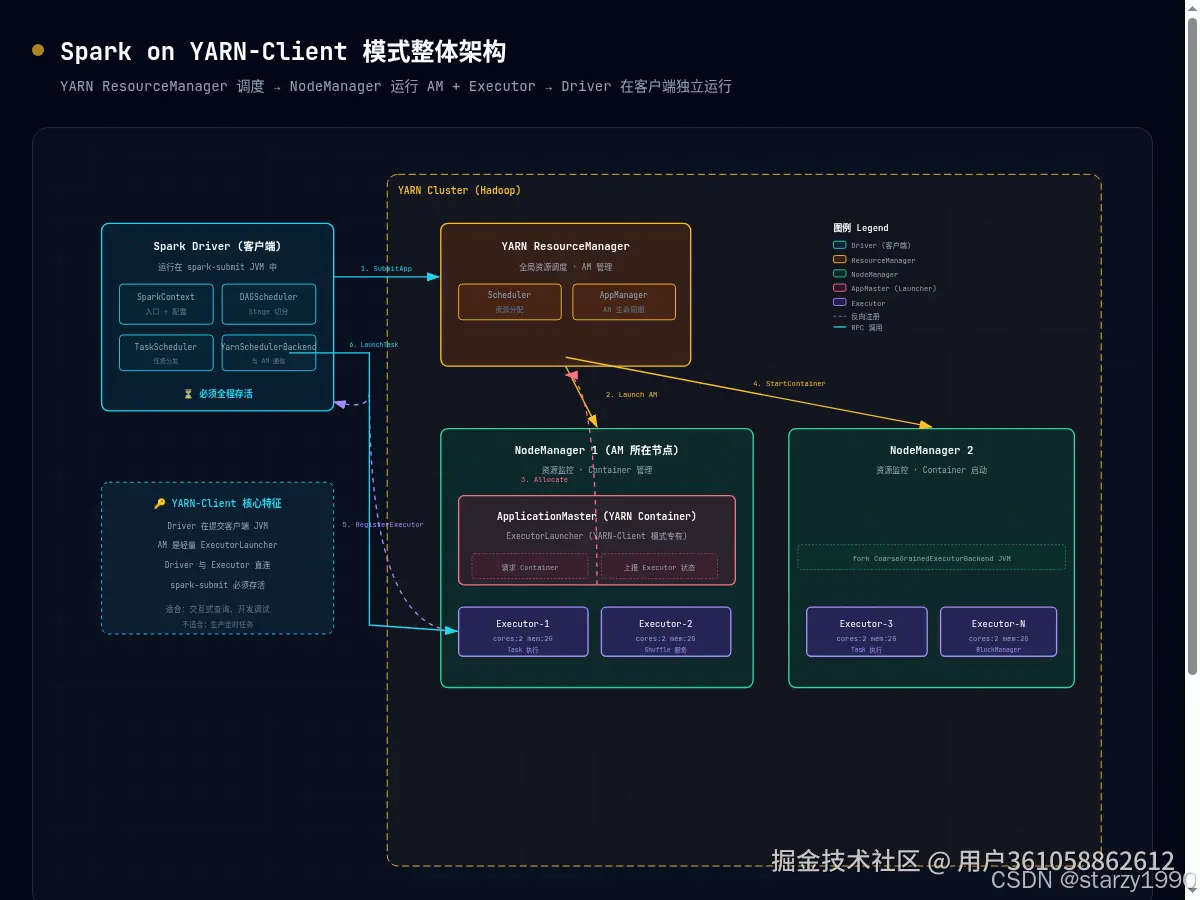Click the YARN Cluster (Hadoop) label
The height and width of the screenshot is (900, 1200).
(459, 190)
